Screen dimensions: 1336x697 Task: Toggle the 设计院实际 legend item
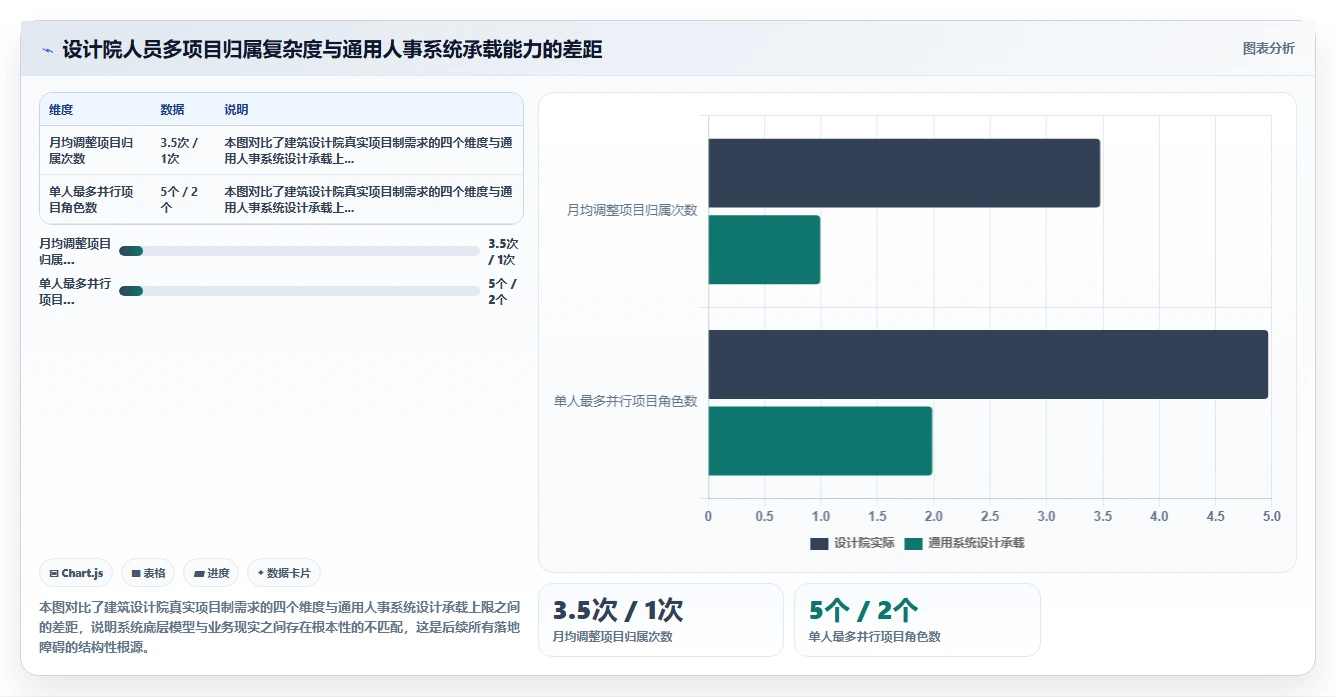coord(852,543)
